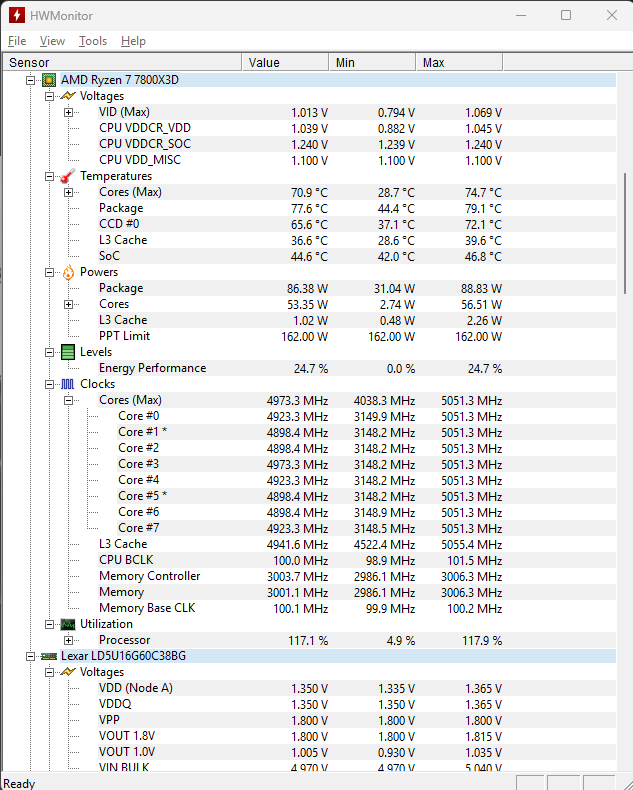Click the Value column header
The width and height of the screenshot is (633, 790).
point(285,62)
